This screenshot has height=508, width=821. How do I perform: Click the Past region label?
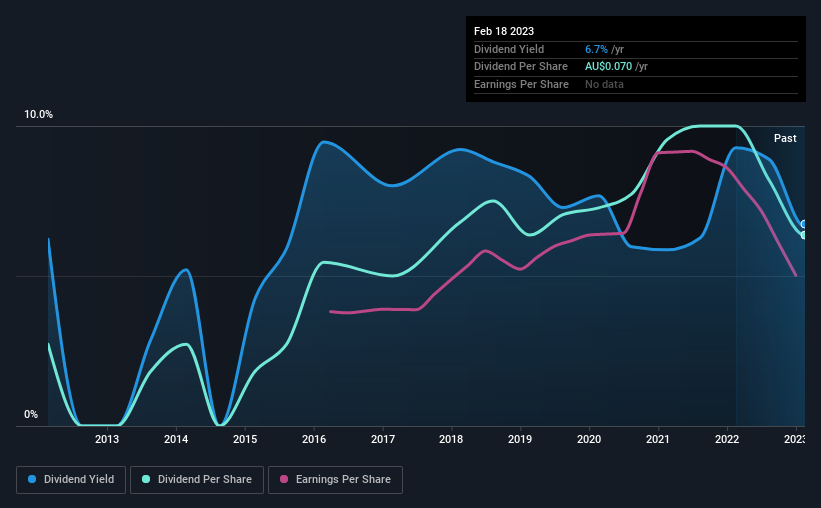[x=785, y=138]
